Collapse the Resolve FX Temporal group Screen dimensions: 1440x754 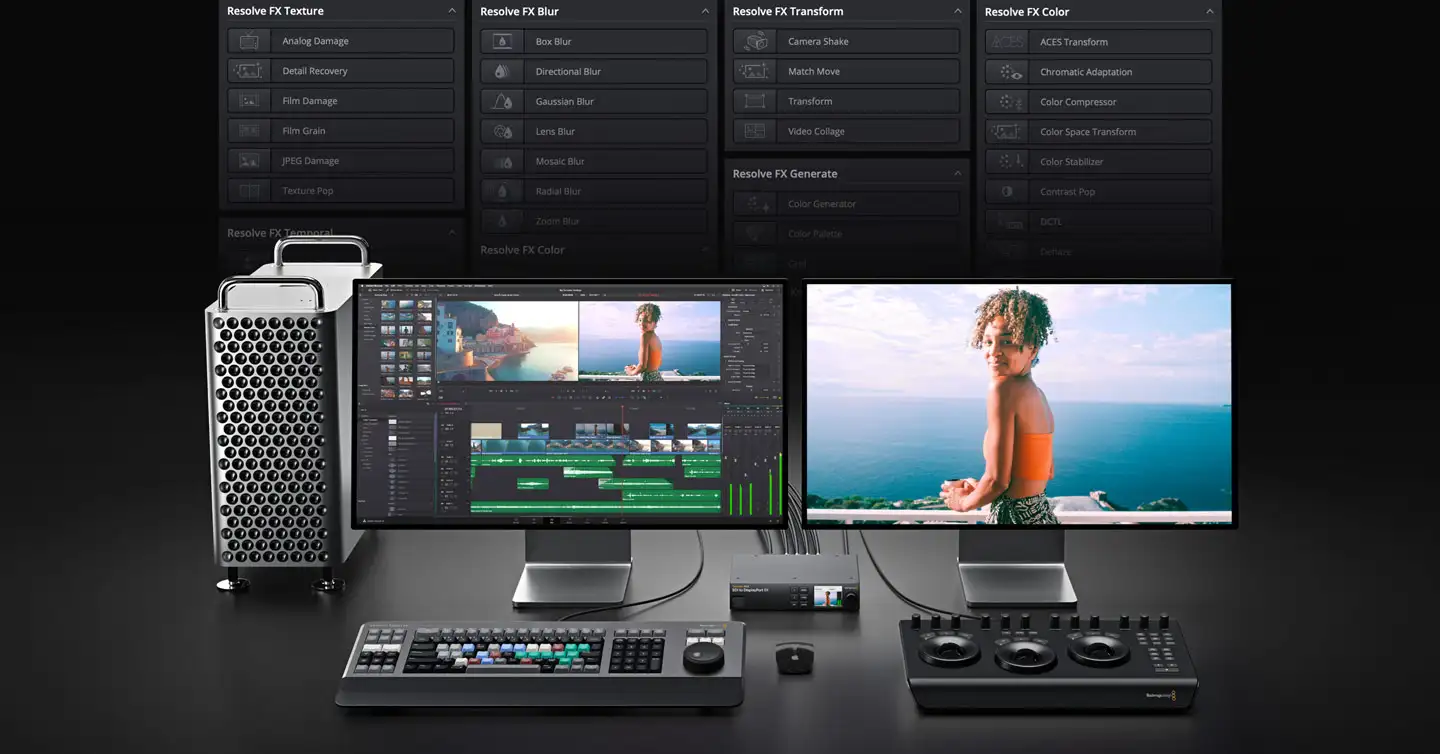tap(452, 233)
